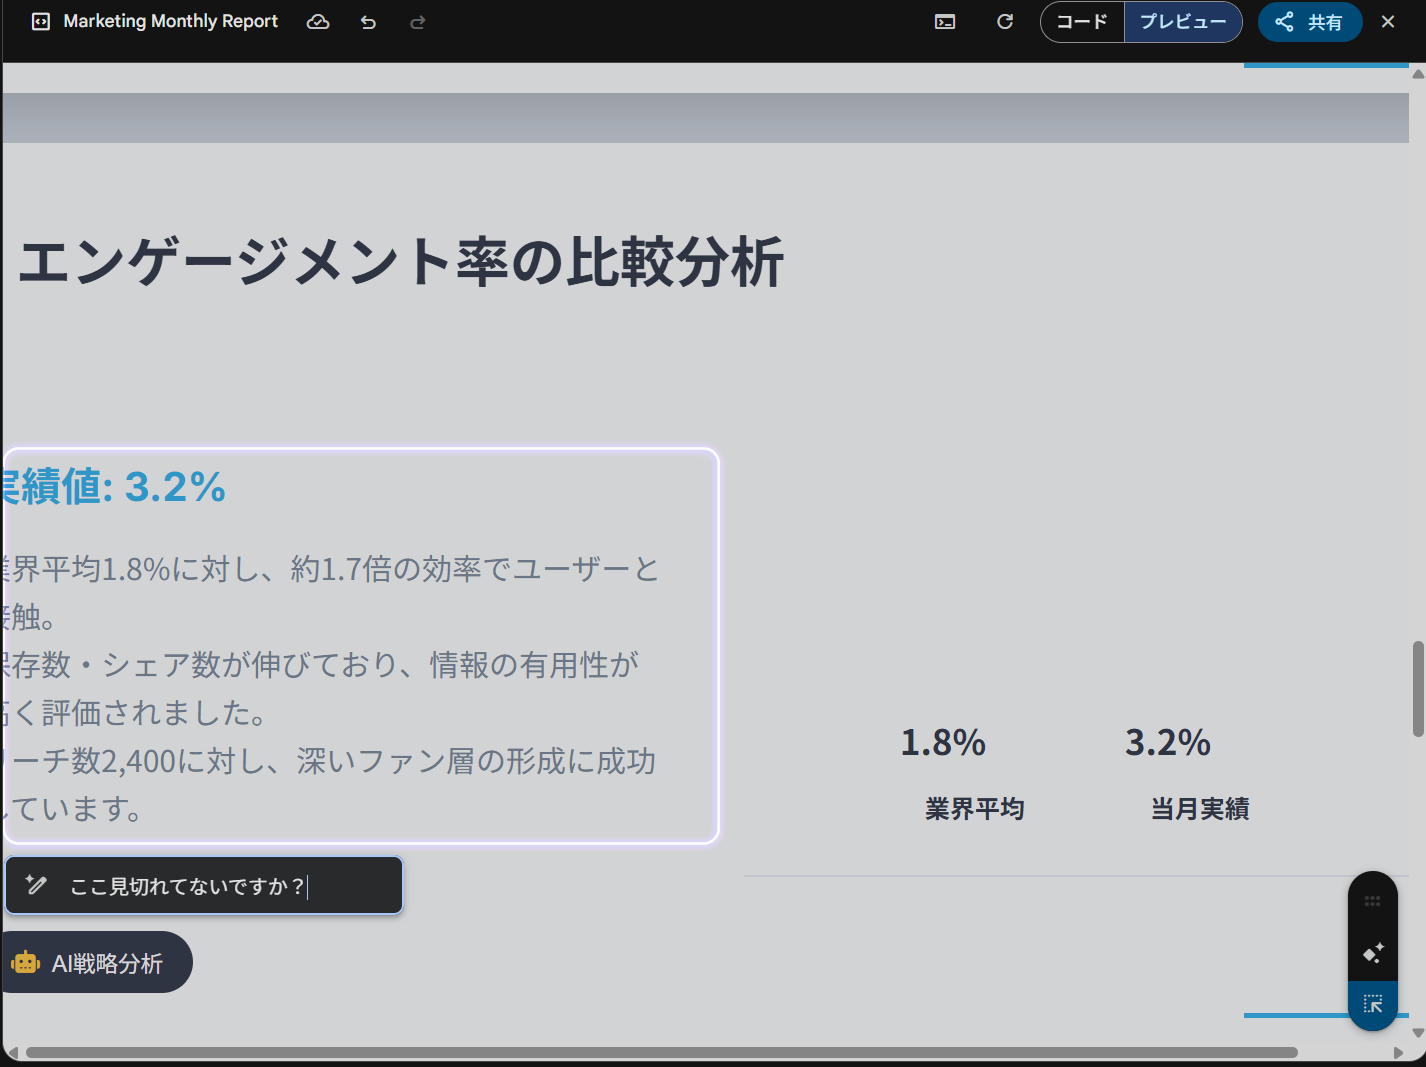
Task: Undo the last change
Action: (x=368, y=21)
